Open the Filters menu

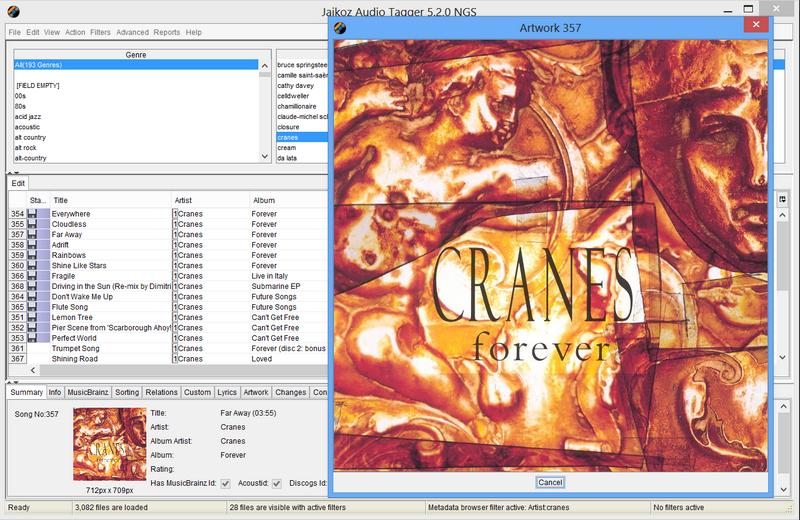click(100, 32)
